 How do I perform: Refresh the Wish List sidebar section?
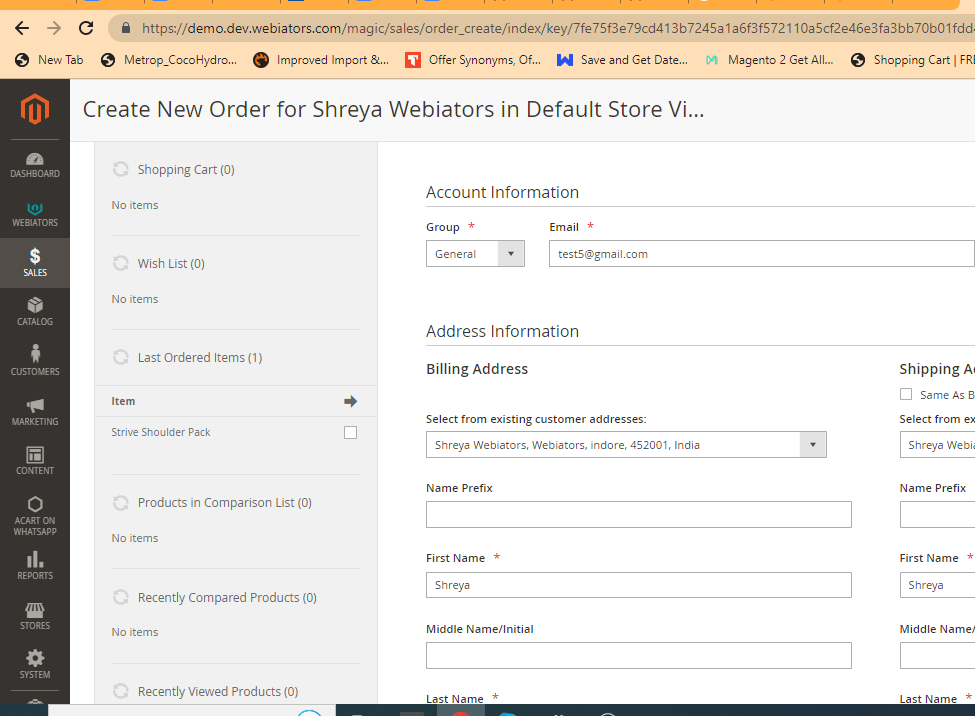pos(121,263)
